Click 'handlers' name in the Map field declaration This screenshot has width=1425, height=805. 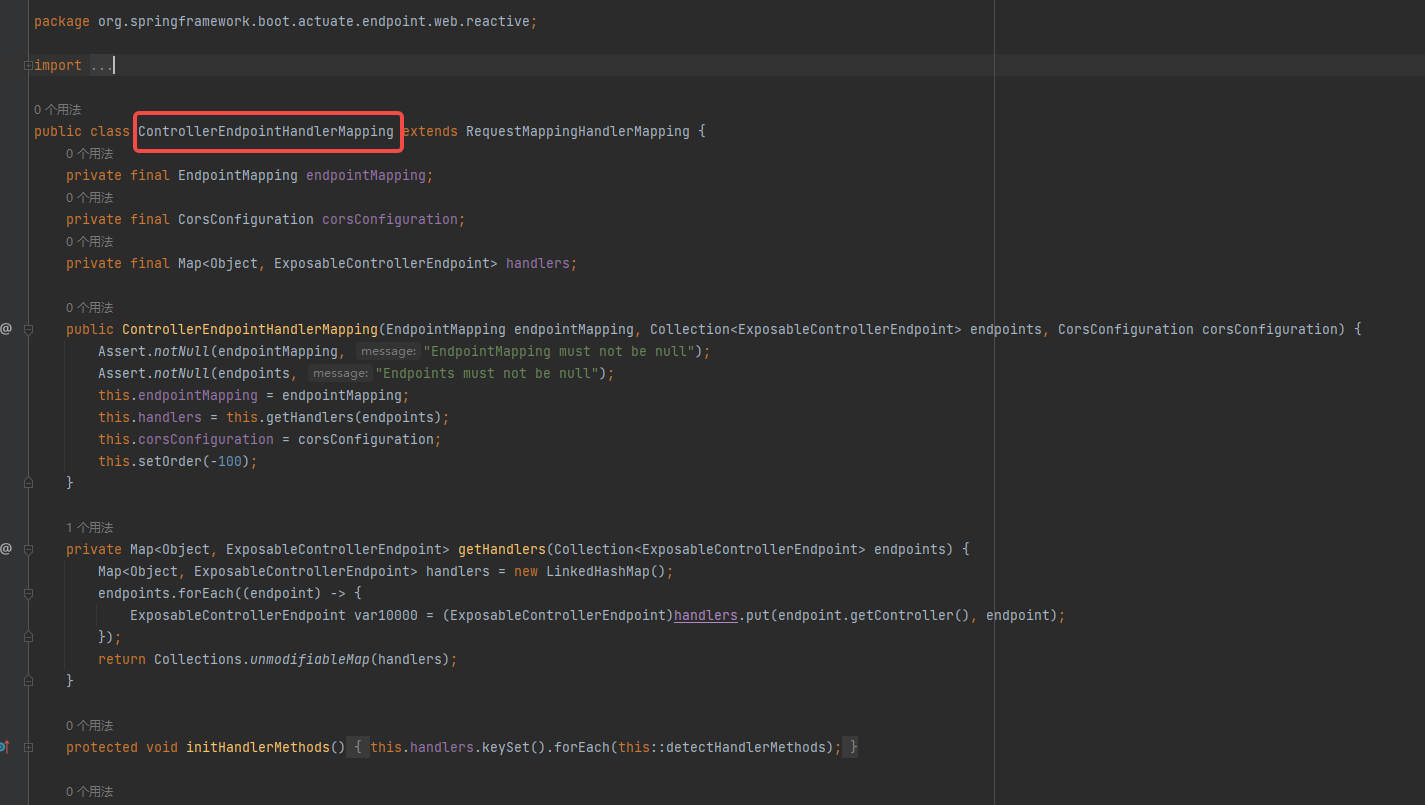(x=538, y=263)
